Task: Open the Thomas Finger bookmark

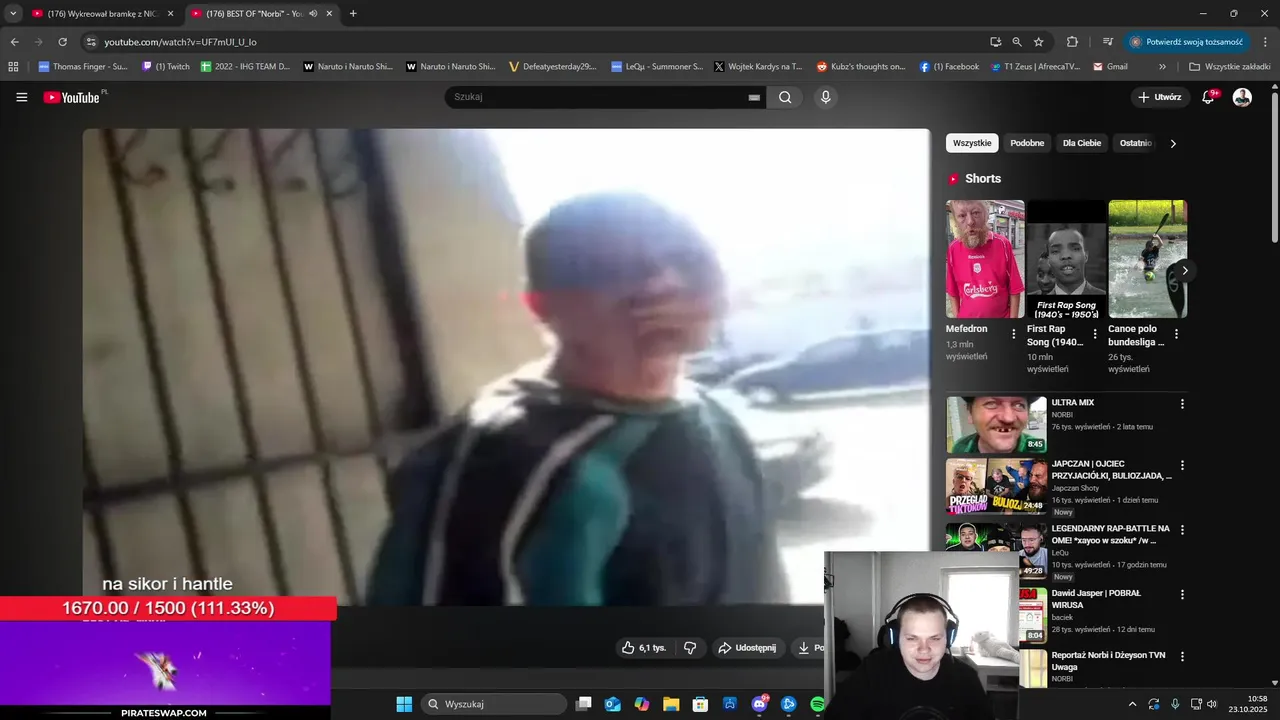Action: coord(83,67)
